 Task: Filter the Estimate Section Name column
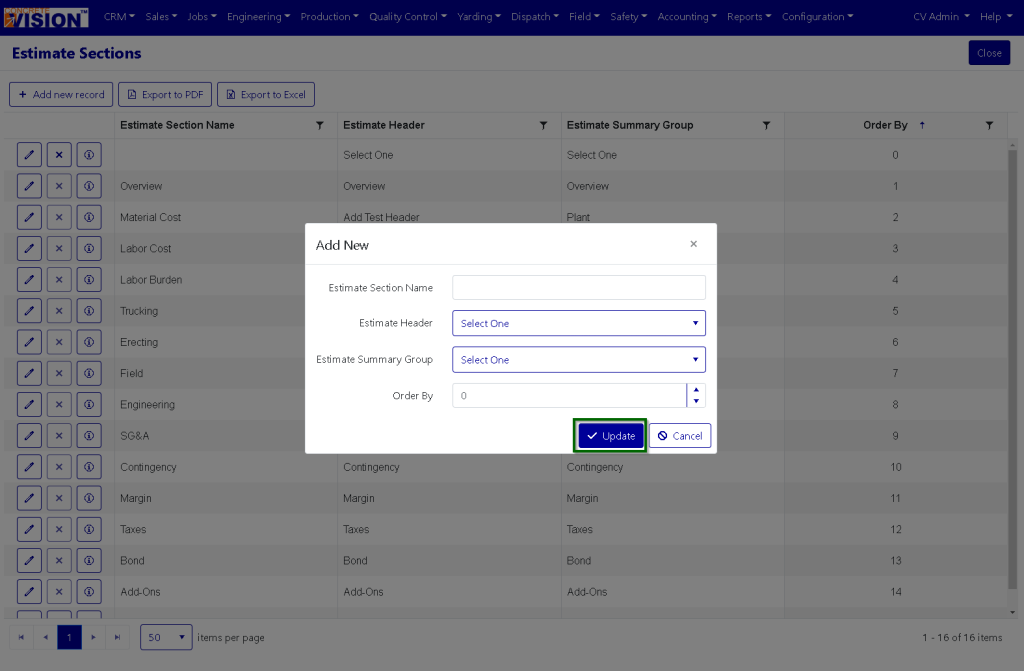pyautogui.click(x=320, y=125)
